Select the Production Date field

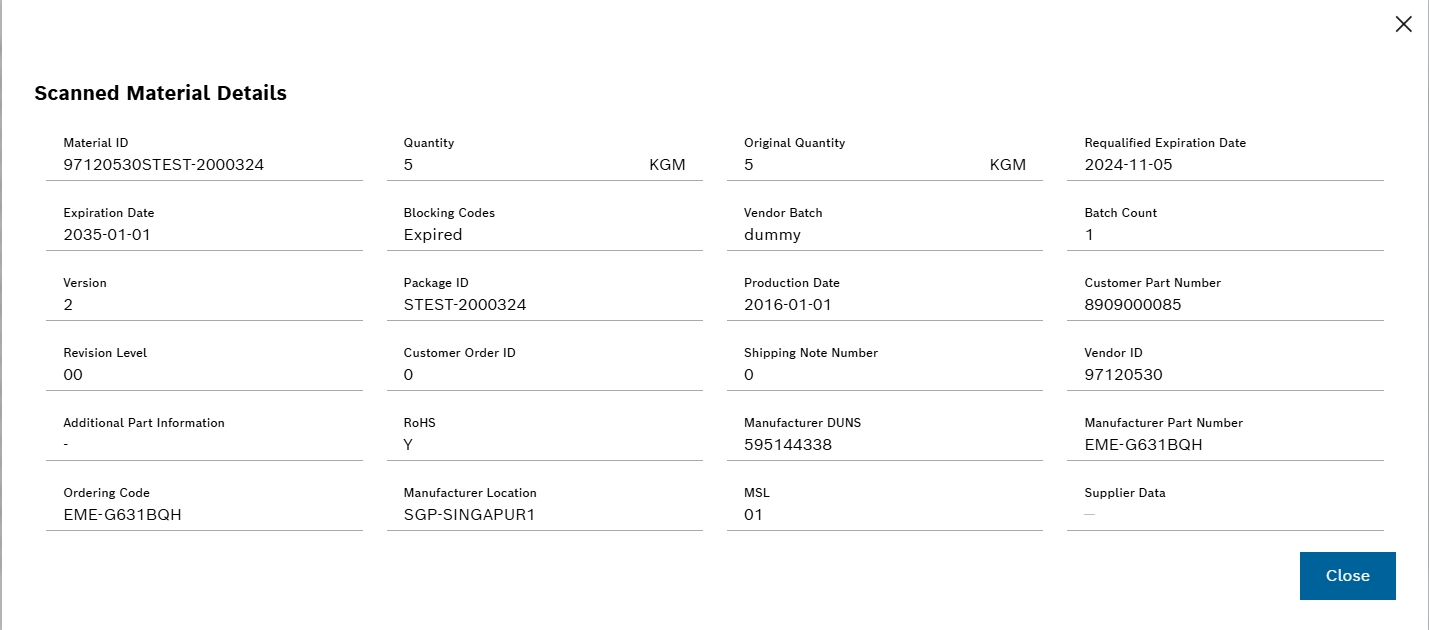point(885,296)
